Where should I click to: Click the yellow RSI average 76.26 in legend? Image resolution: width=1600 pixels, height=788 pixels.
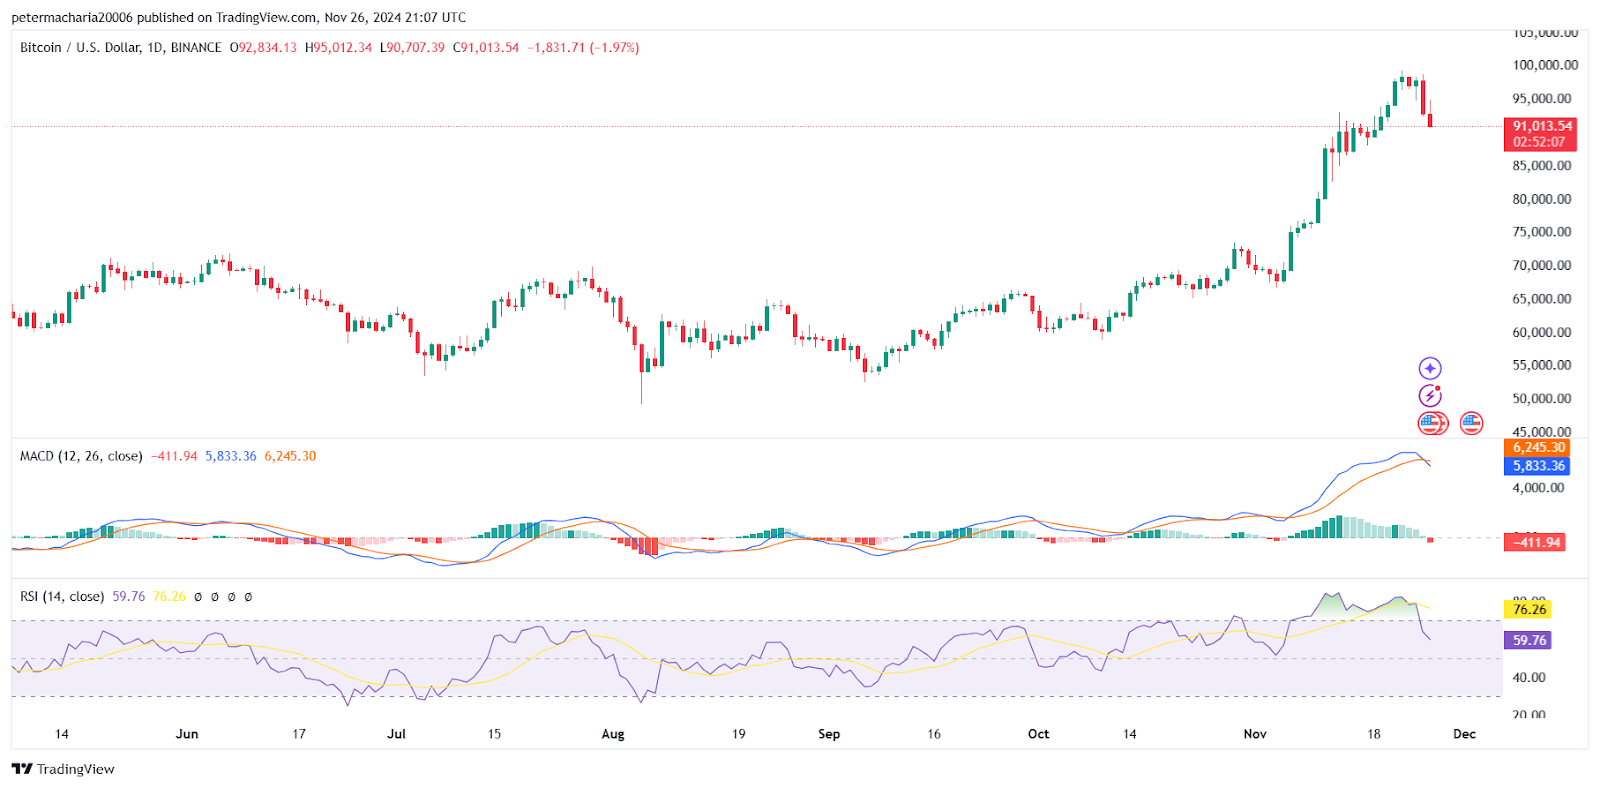(x=169, y=597)
